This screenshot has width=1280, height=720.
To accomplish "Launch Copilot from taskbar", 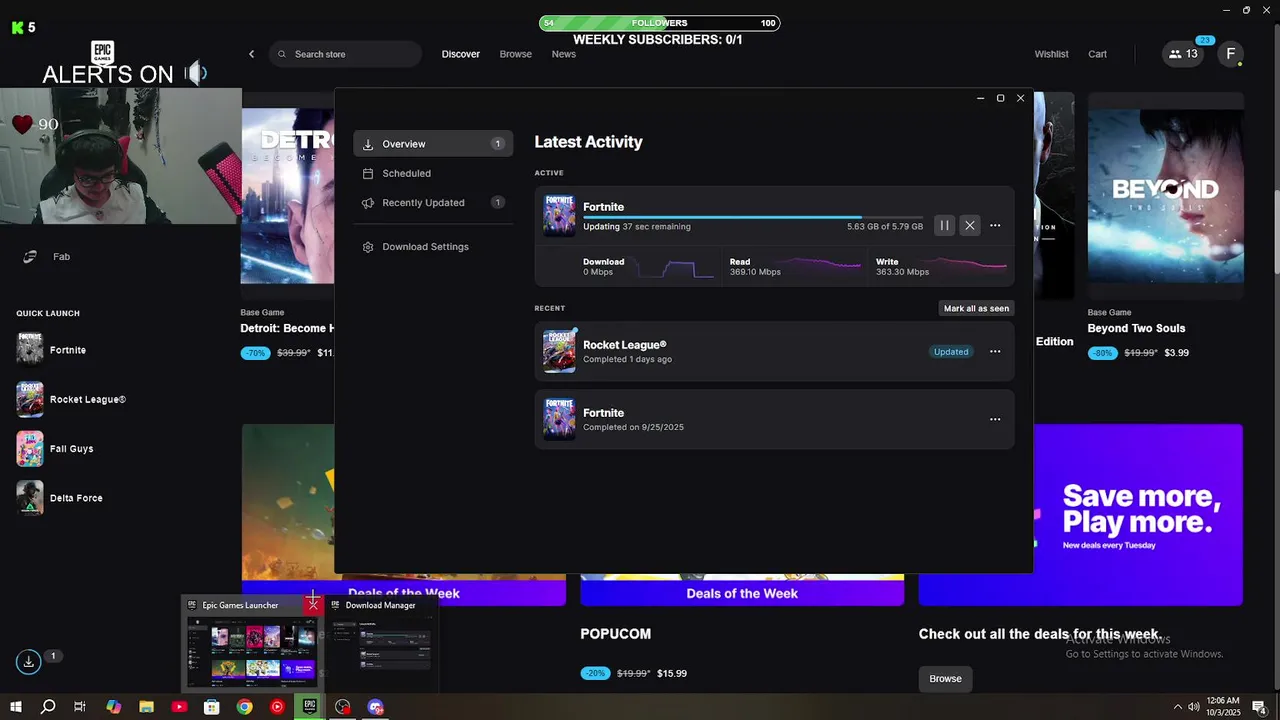I will coord(113,707).
